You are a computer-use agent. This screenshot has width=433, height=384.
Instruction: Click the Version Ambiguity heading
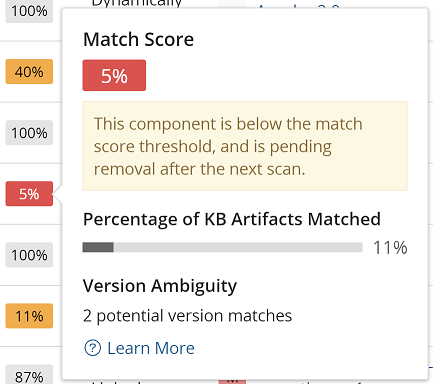pos(160,286)
